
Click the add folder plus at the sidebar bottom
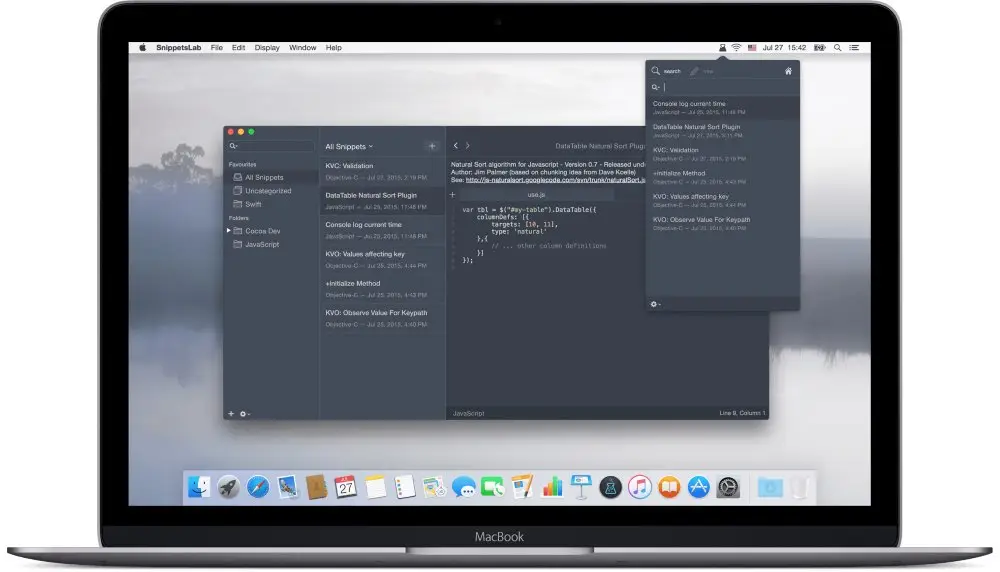pos(231,414)
